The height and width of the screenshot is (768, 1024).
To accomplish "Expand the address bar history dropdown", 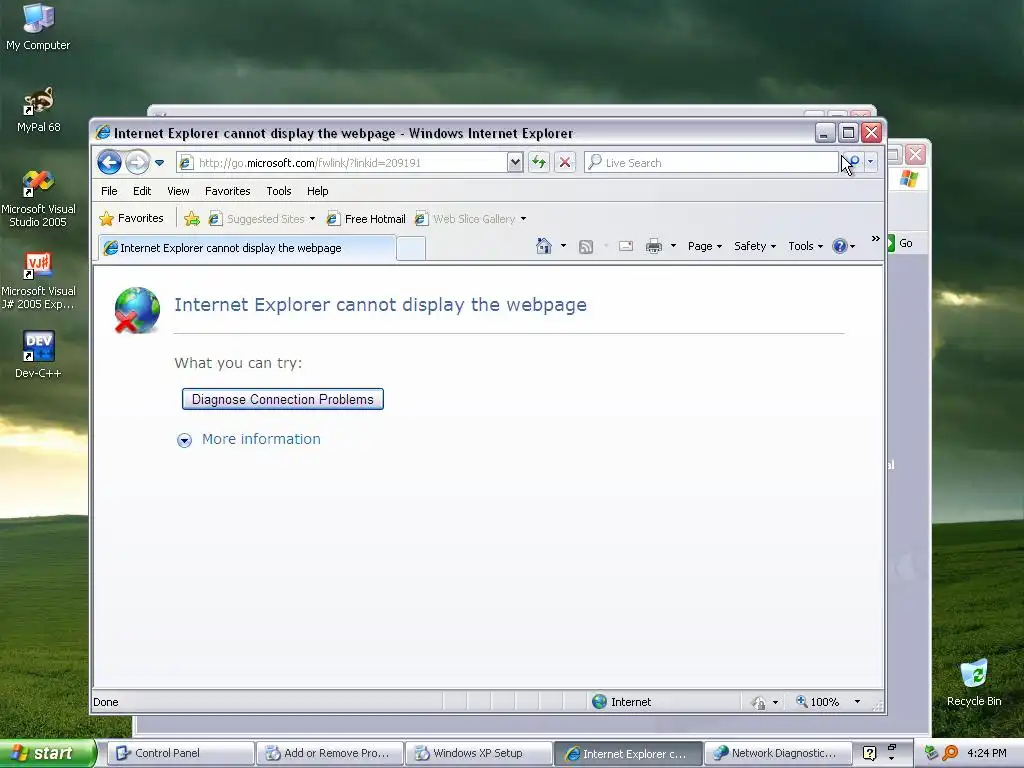I will pos(515,163).
